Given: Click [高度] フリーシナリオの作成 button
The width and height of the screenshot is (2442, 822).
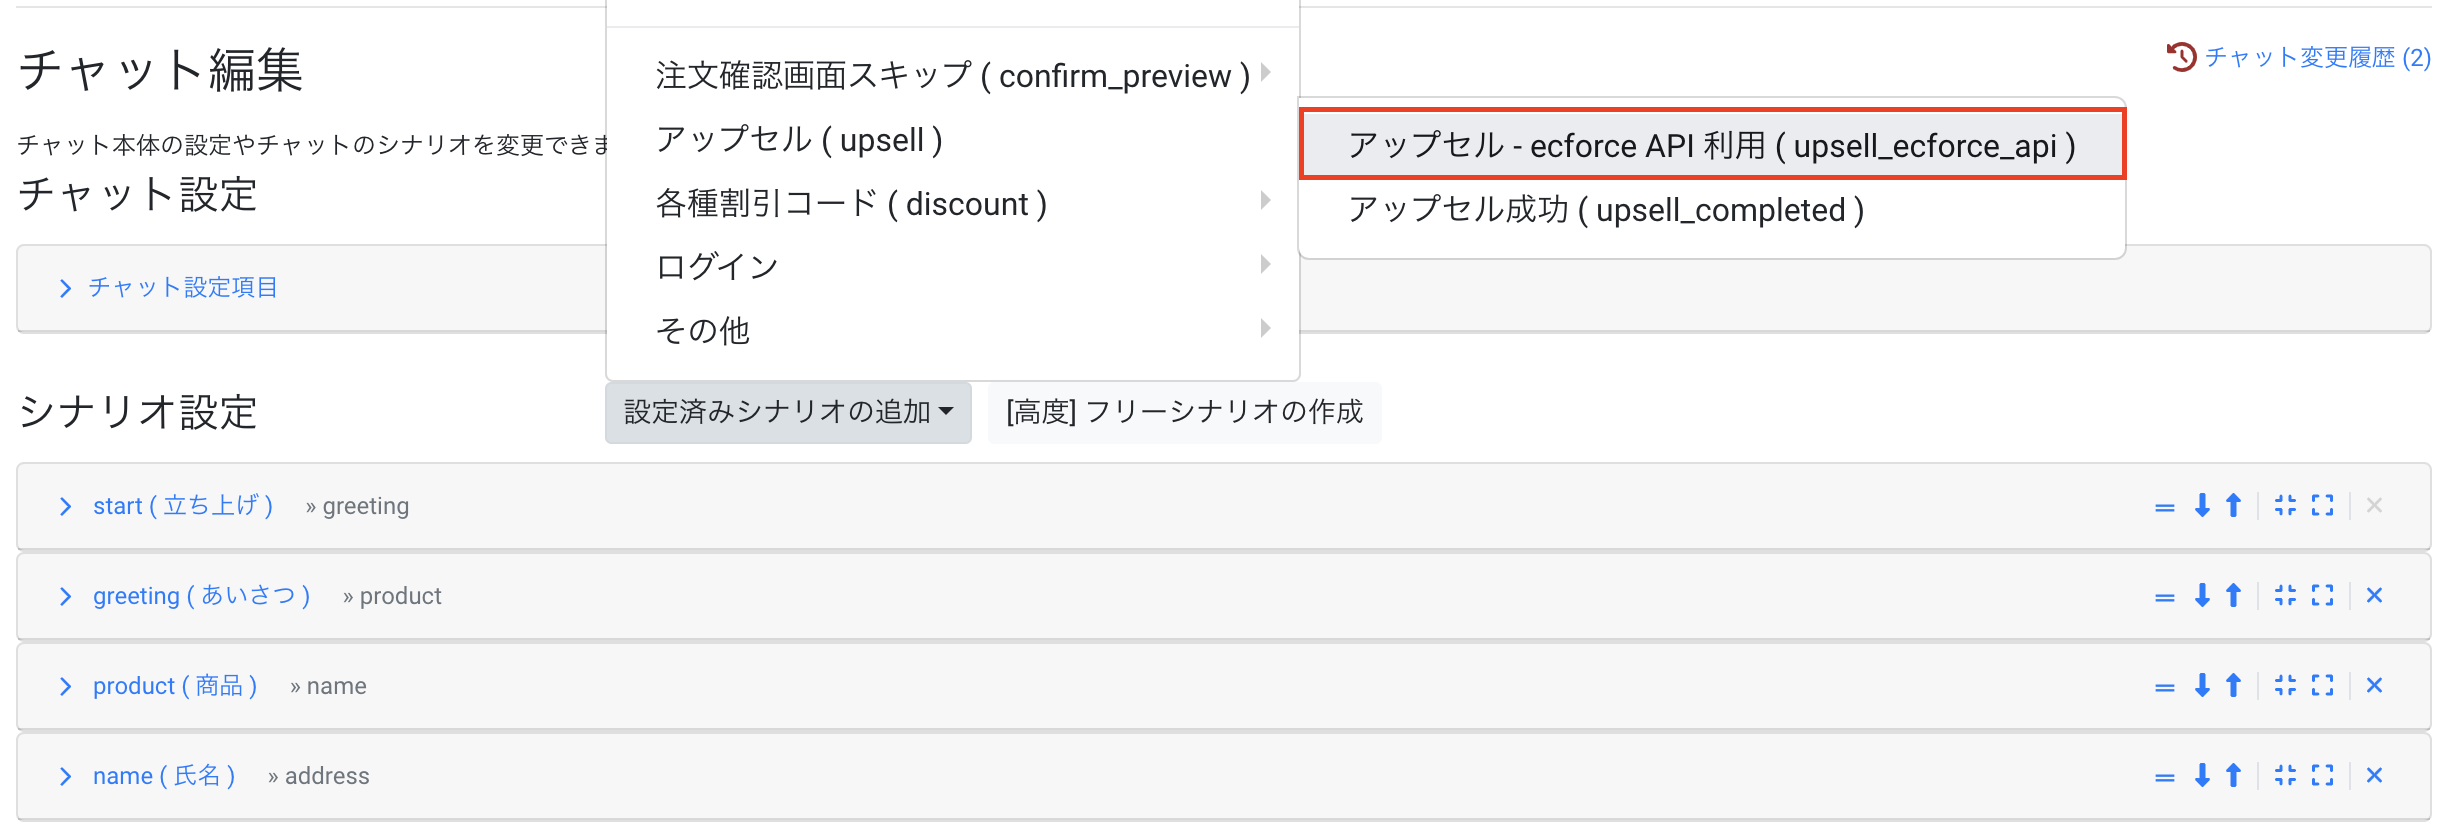Looking at the screenshot, I should coord(1184,412).
